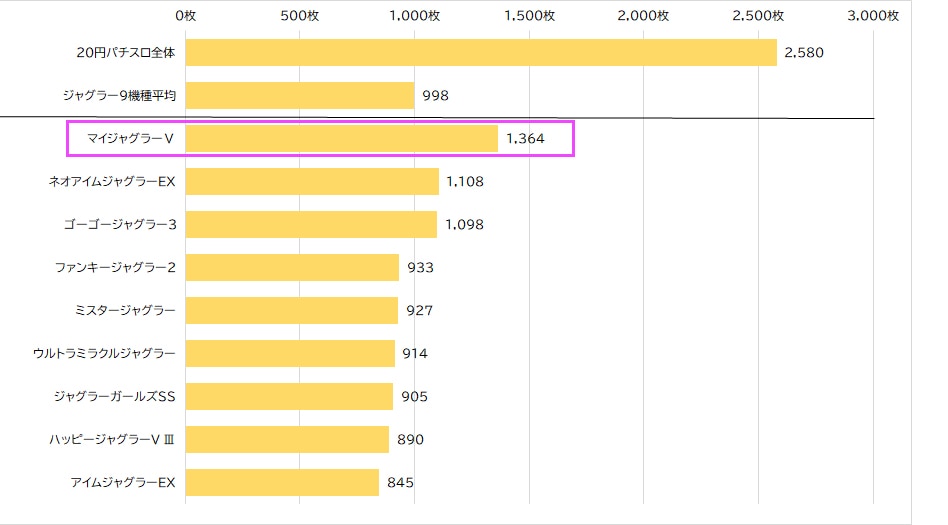Select the ウルトラミラクルジャグラー bar
The width and height of the screenshot is (948, 525).
coord(290,353)
